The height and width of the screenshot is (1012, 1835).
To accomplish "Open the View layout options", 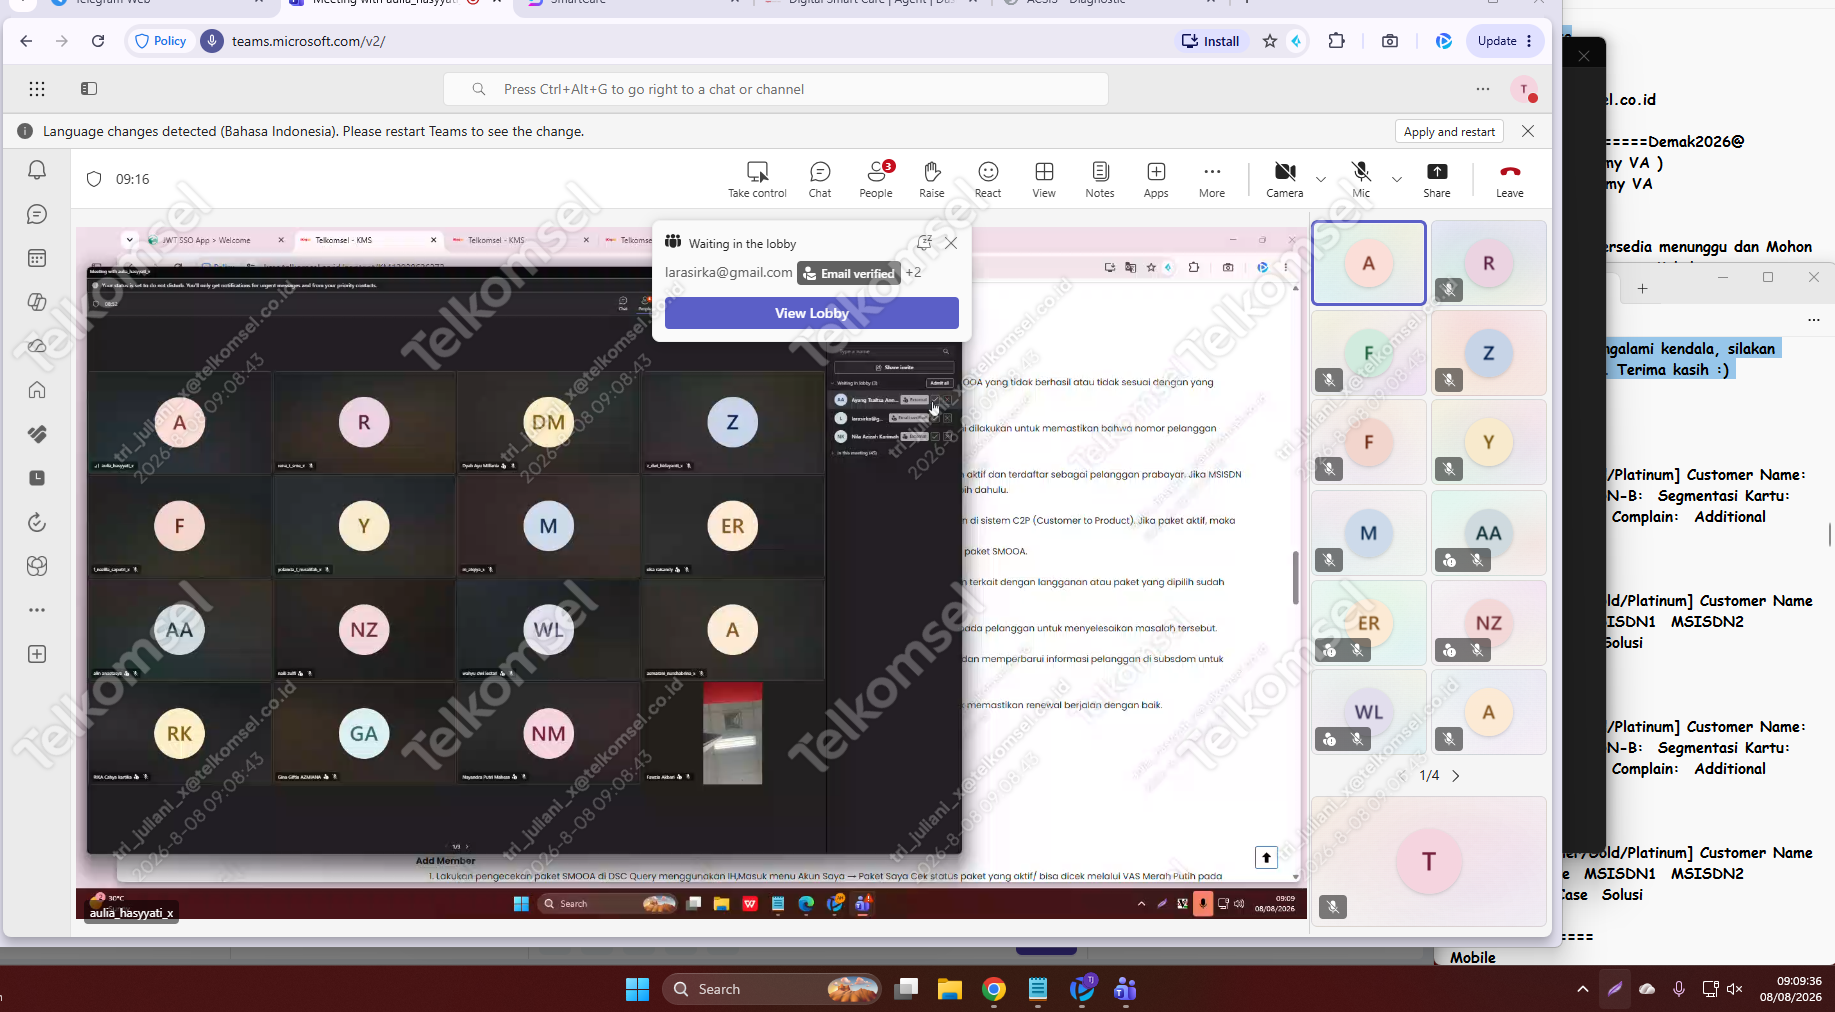I will pyautogui.click(x=1044, y=179).
